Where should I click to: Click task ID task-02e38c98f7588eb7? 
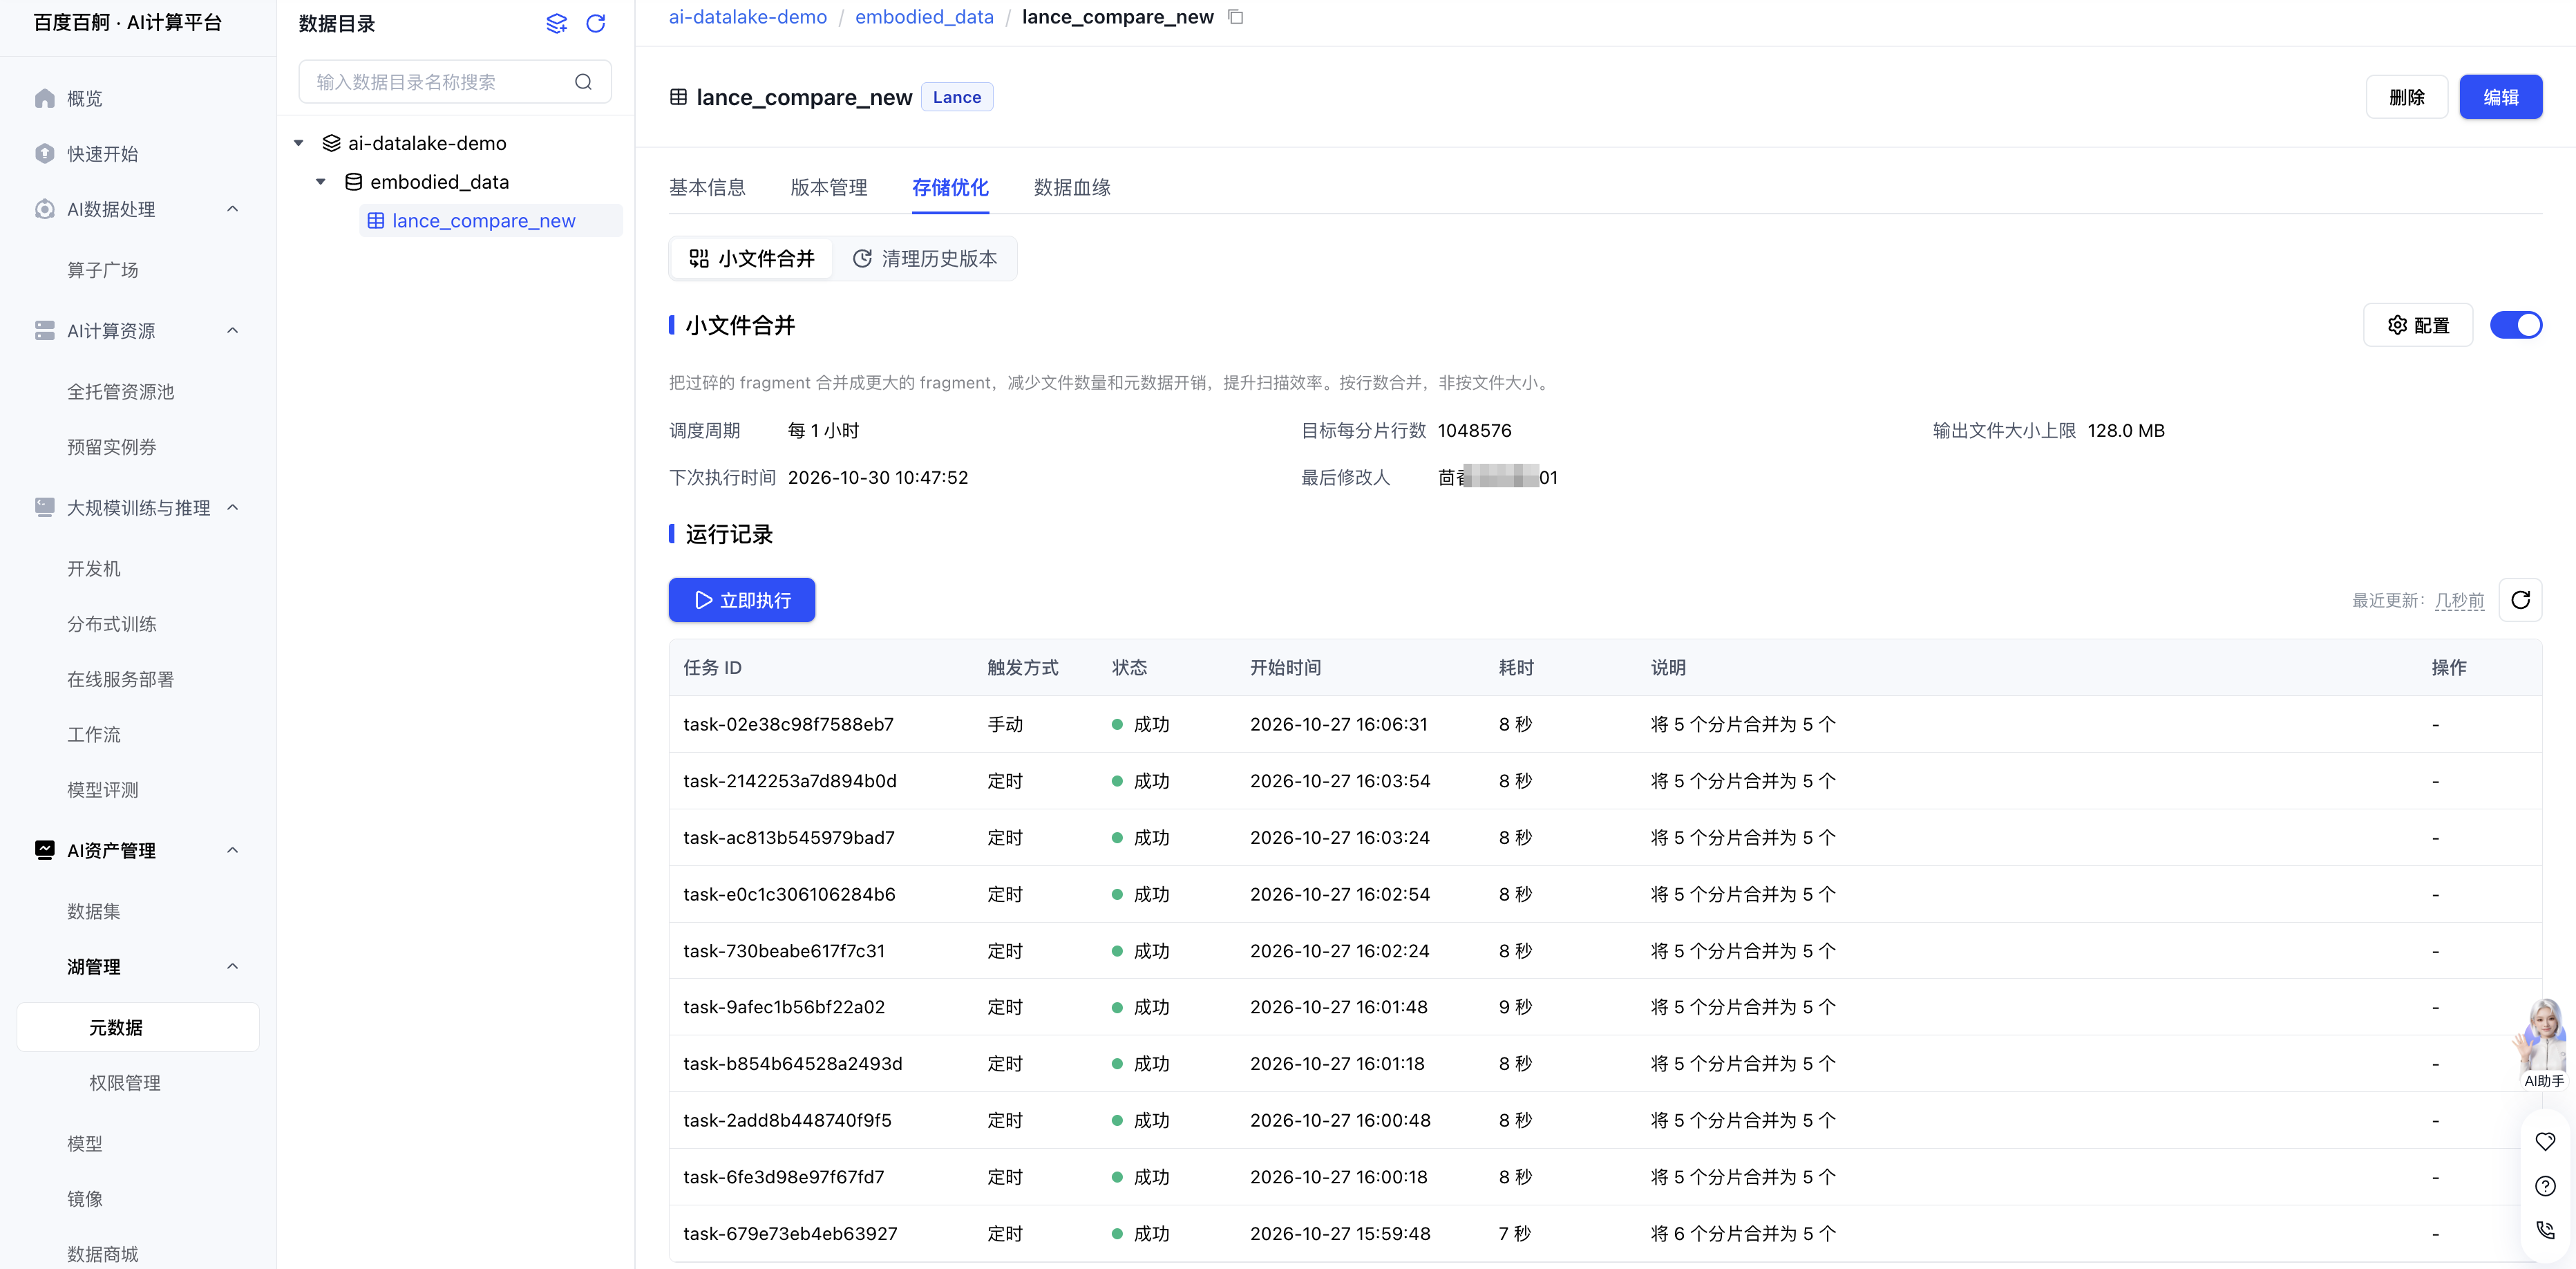(788, 724)
